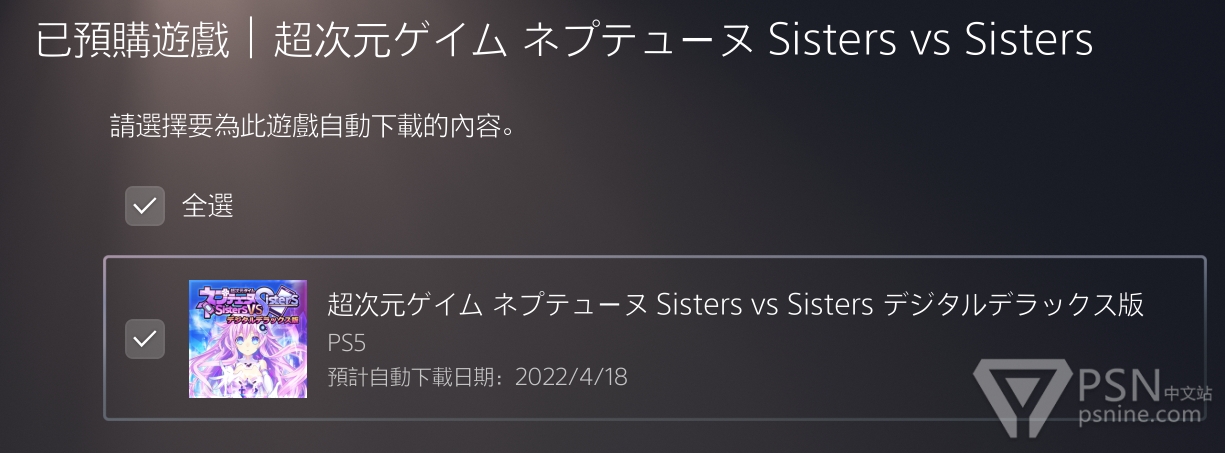Click the 全選 label text
Viewport: 1225px width, 453px height.
[207, 206]
